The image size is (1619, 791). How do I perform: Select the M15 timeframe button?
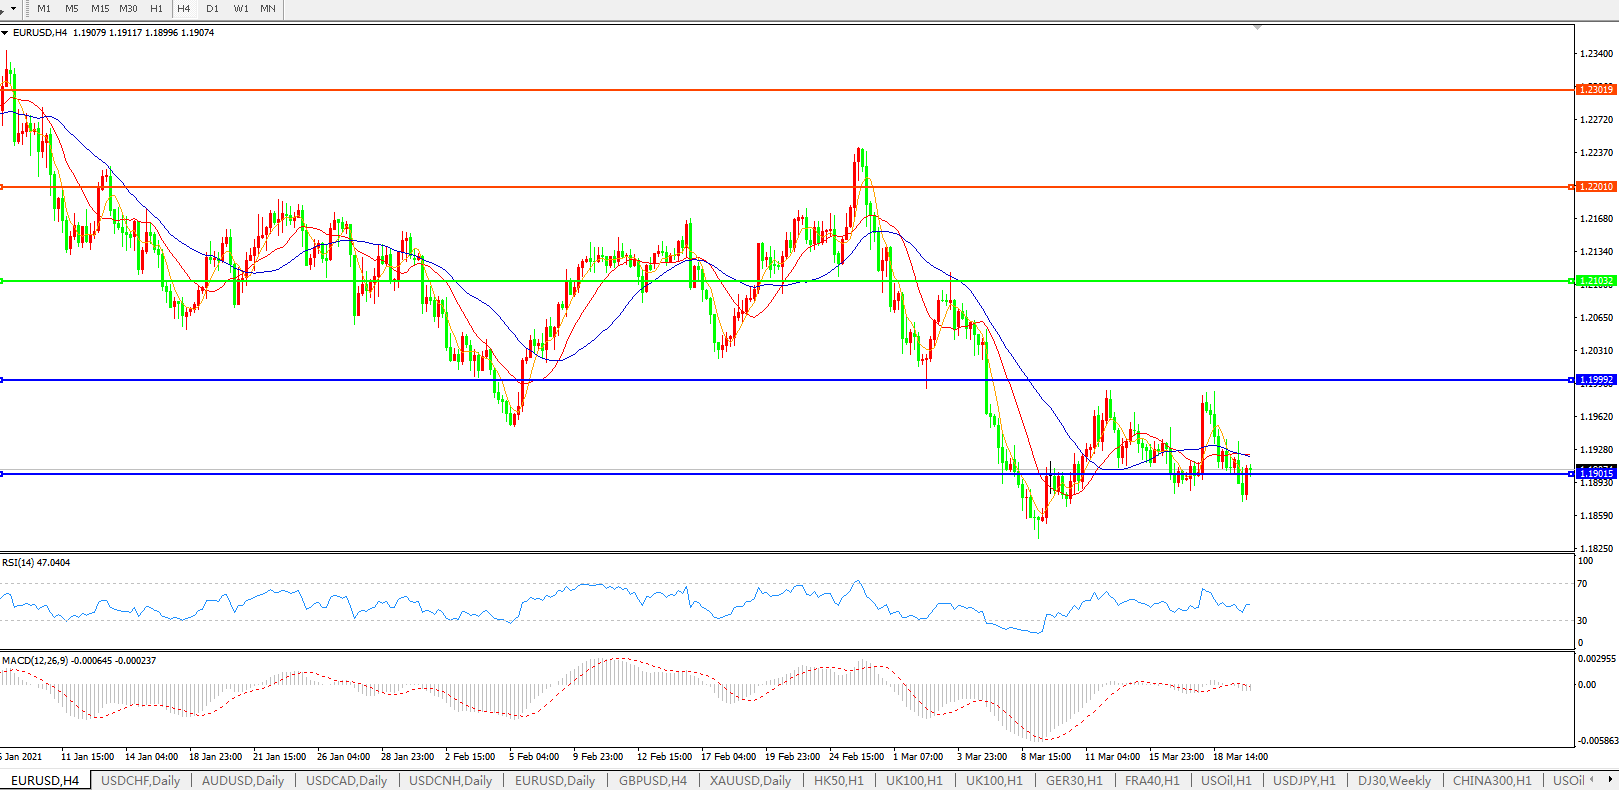100,9
